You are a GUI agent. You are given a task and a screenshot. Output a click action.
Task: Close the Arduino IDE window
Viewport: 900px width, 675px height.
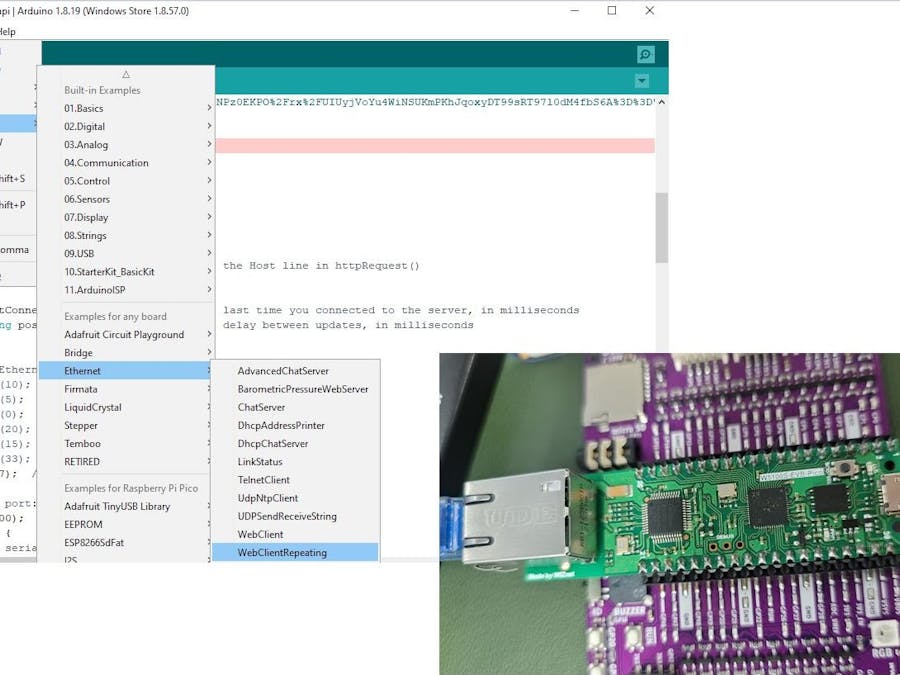pyautogui.click(x=649, y=10)
